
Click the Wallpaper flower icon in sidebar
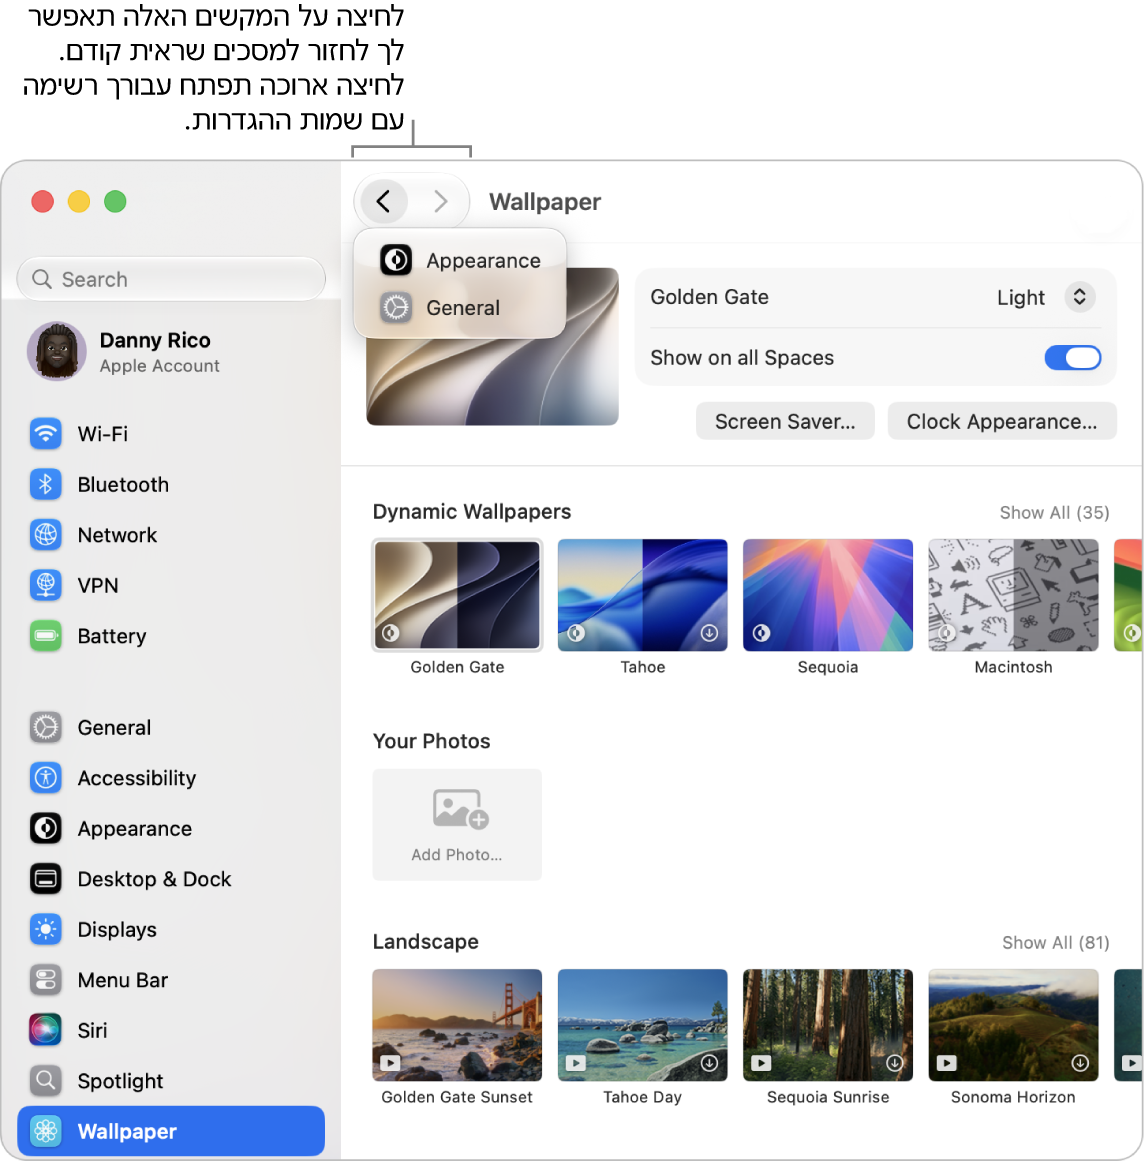click(45, 1131)
